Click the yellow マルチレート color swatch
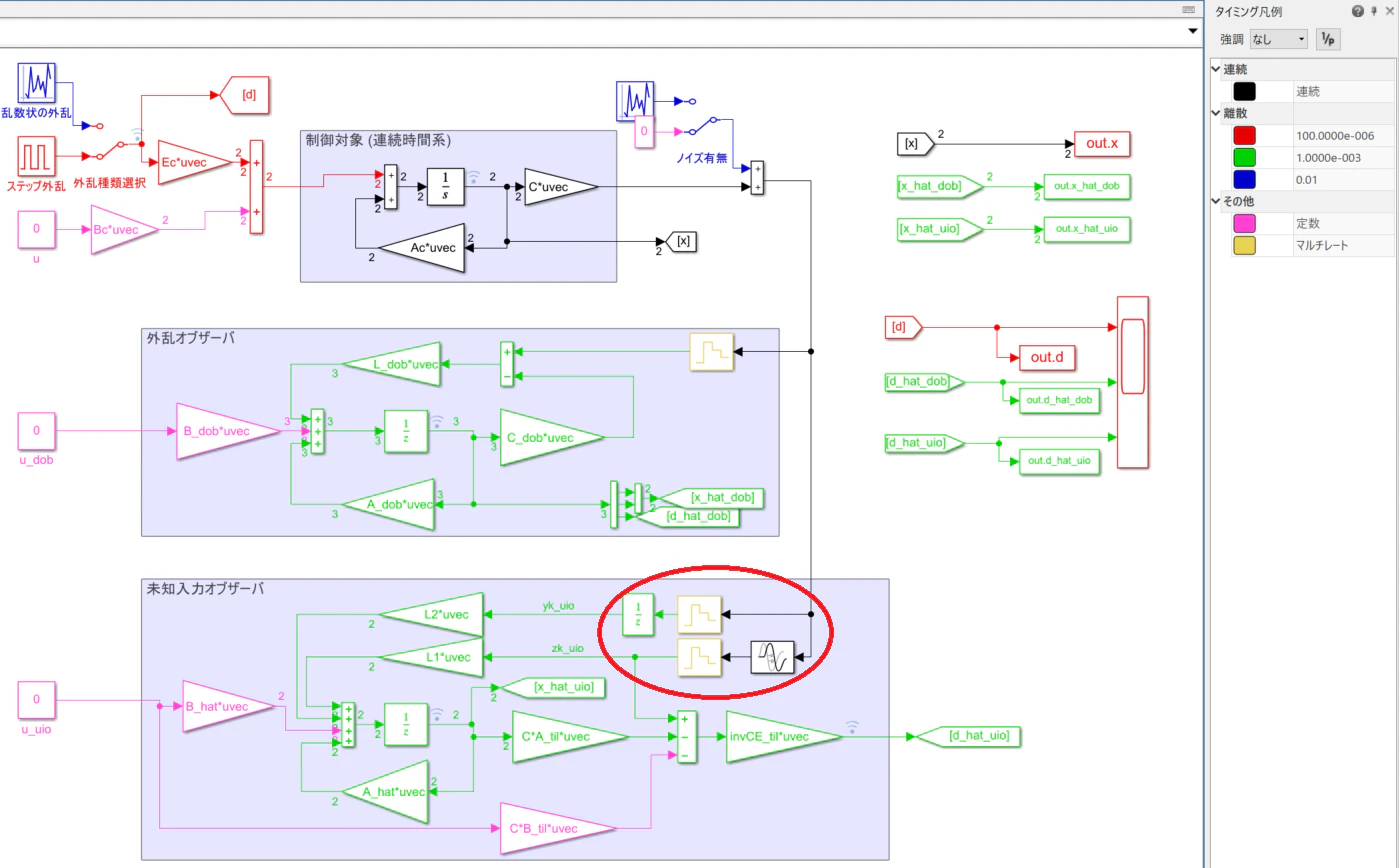The width and height of the screenshot is (1399, 868). click(1244, 245)
